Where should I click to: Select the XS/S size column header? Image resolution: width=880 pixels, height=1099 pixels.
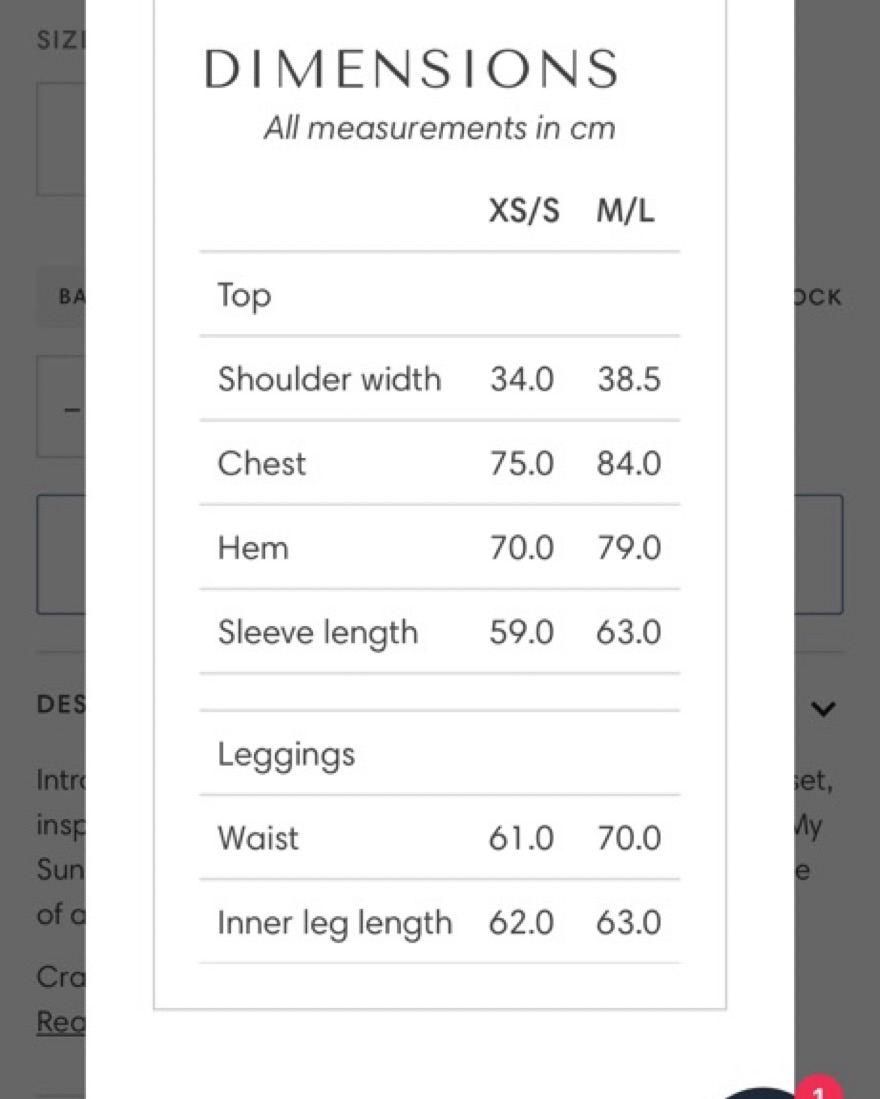[x=524, y=212]
